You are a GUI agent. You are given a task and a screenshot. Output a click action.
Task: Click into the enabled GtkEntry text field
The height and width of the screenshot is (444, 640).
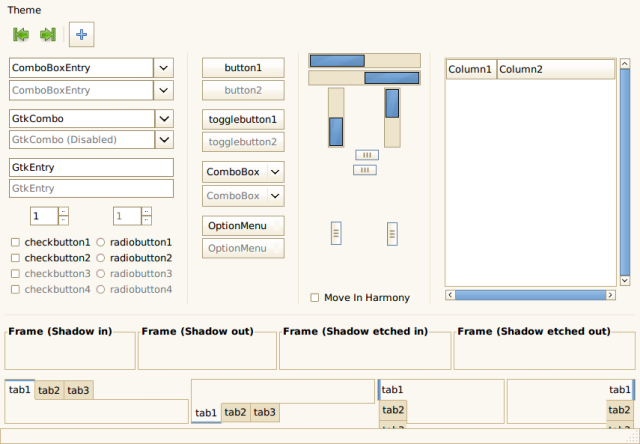(x=91, y=167)
